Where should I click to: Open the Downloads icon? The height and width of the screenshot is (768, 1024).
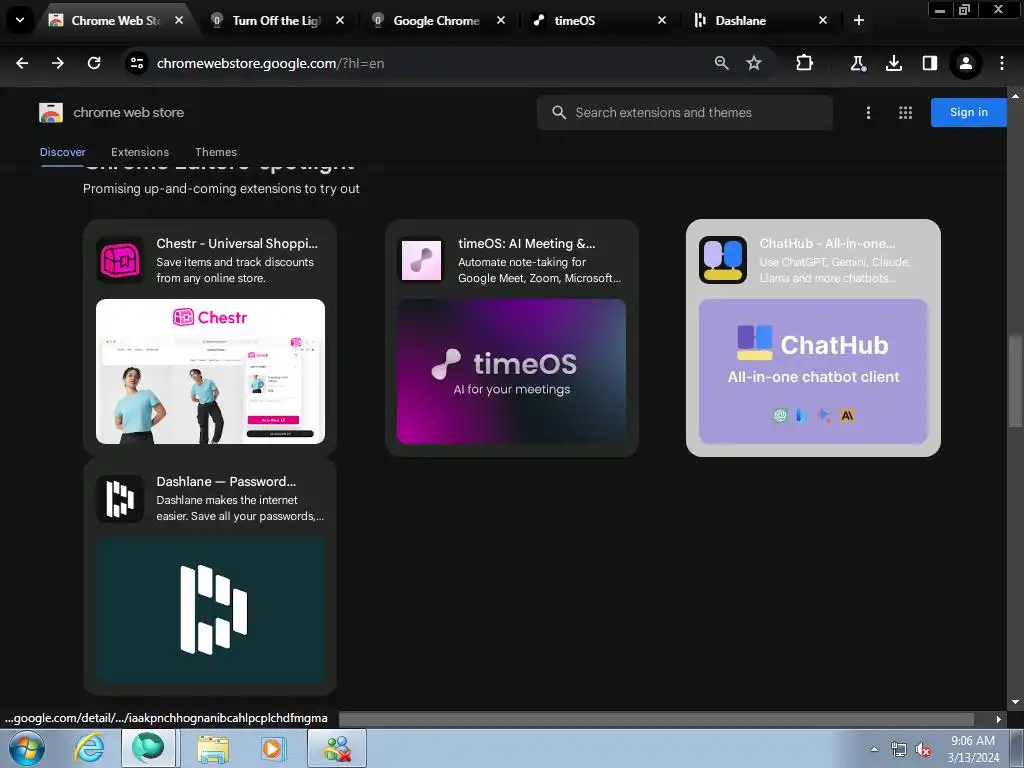coord(893,63)
